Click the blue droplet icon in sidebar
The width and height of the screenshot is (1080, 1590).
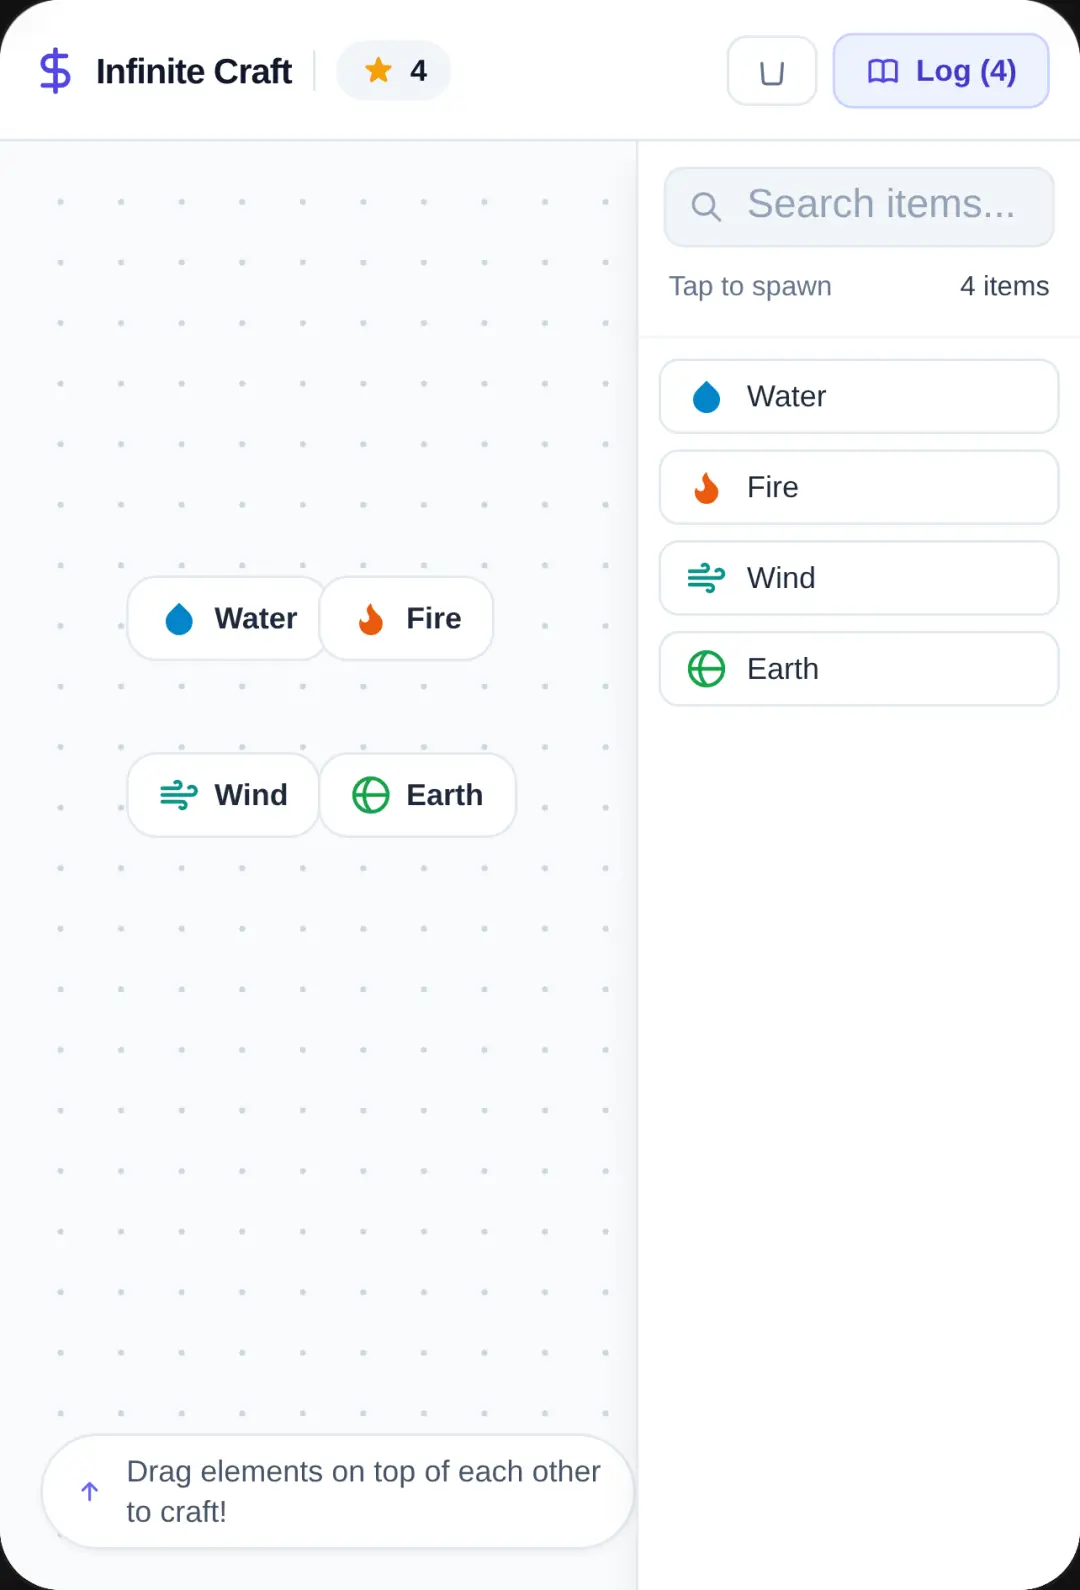coord(706,397)
